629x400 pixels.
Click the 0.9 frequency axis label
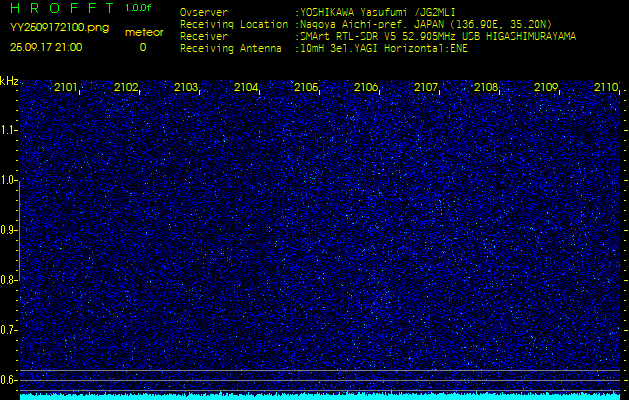pos(9,230)
